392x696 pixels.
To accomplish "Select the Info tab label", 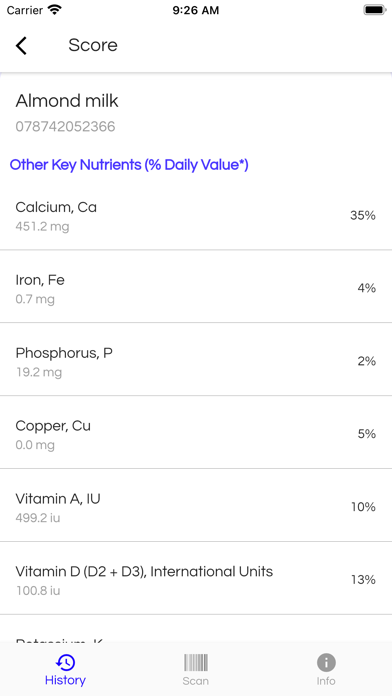I will click(326, 681).
